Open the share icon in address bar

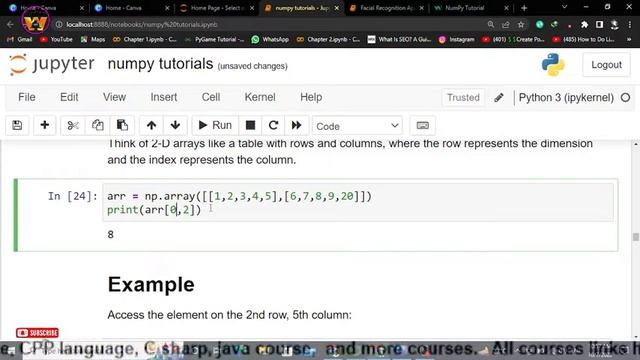[x=506, y=24]
